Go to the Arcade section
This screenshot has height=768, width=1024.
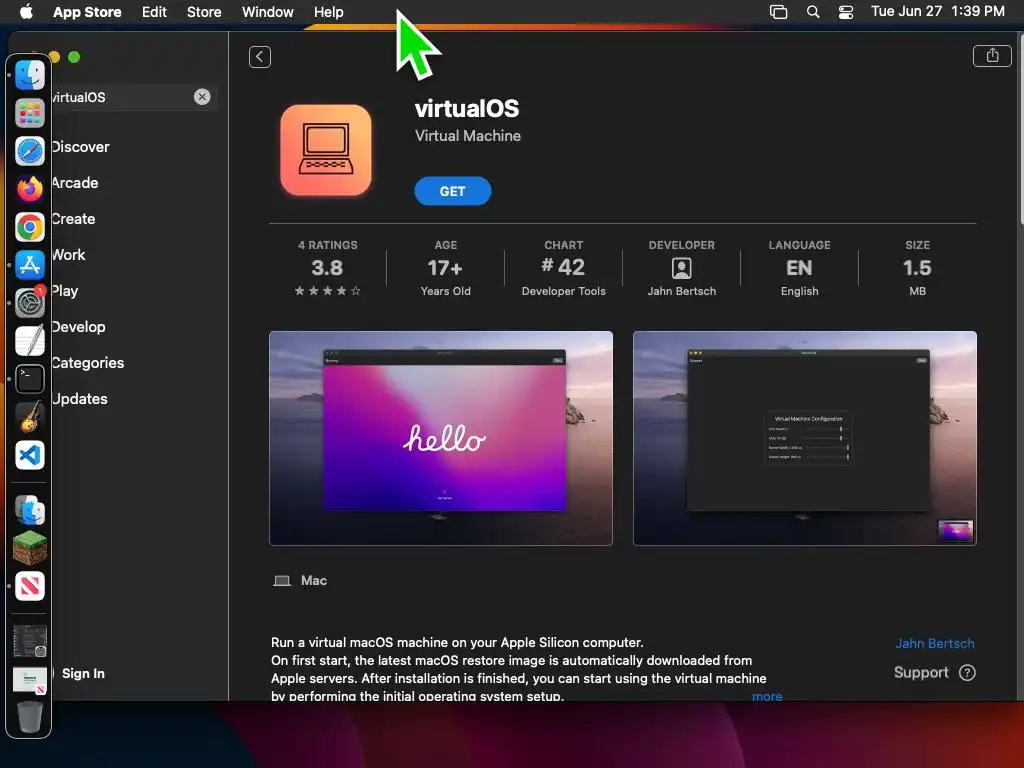(74, 183)
